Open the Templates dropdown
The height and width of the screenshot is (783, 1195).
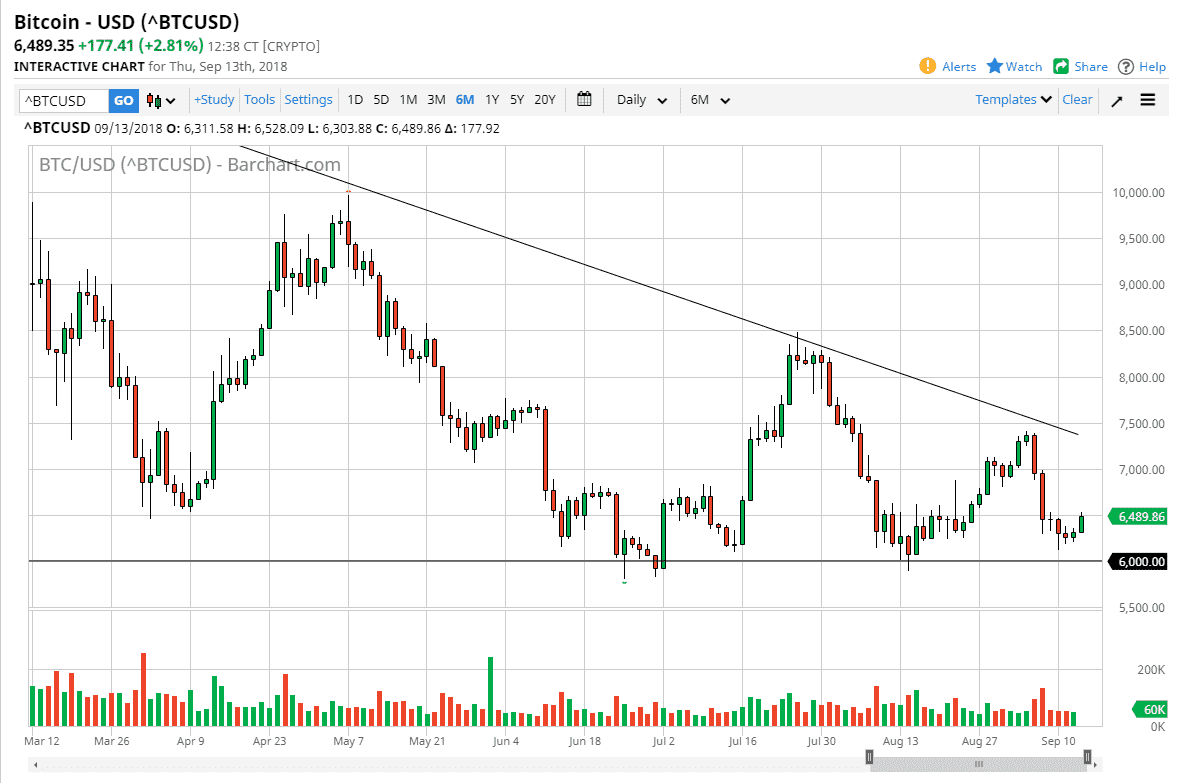[1013, 99]
